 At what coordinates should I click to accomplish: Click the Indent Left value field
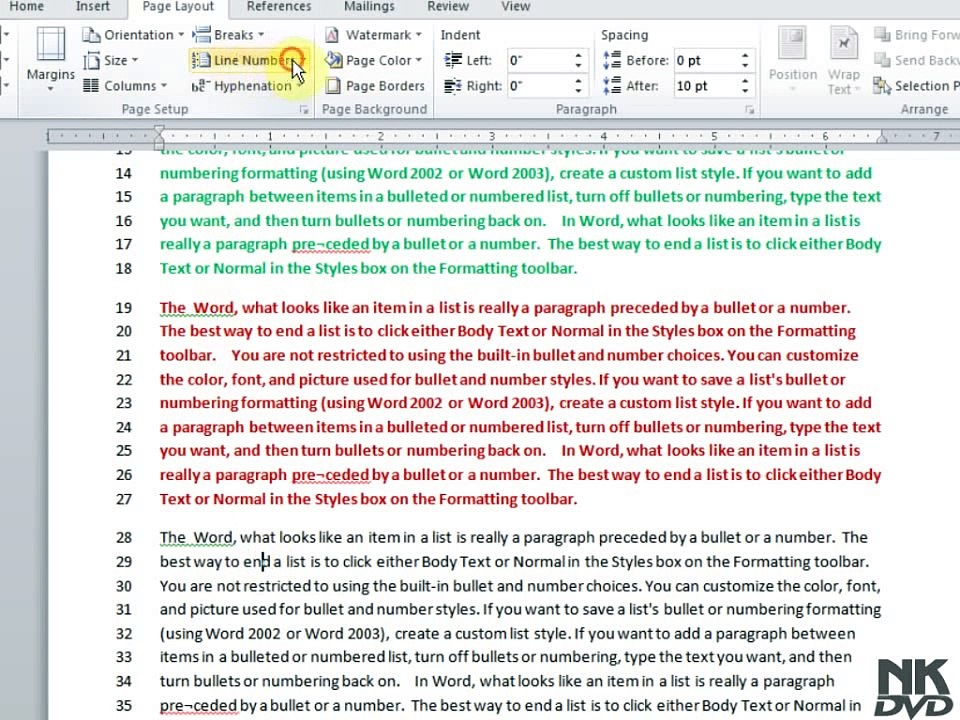[x=539, y=61]
